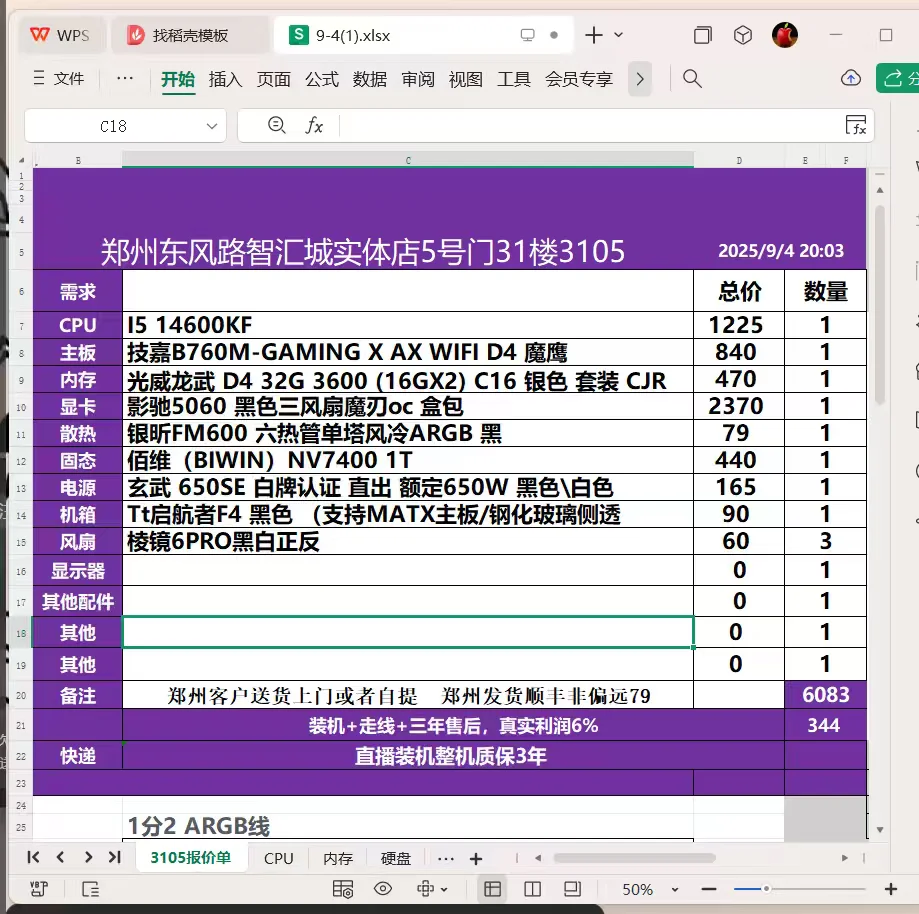This screenshot has width=919, height=914.
Task: Click the 3D cube icon in title bar
Action: point(743,35)
